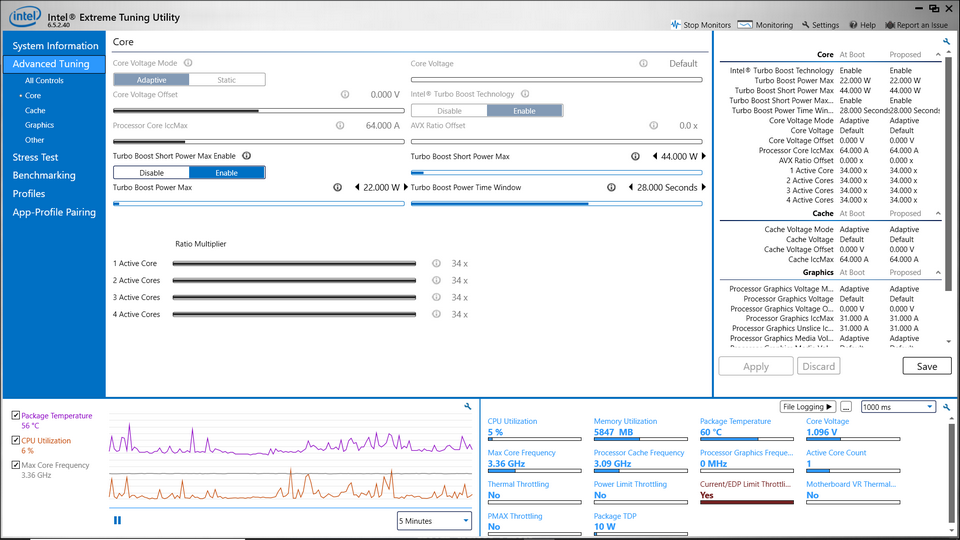The height and width of the screenshot is (540, 960).
Task: Open the 1000 ms interval dropdown
Action: pos(898,407)
